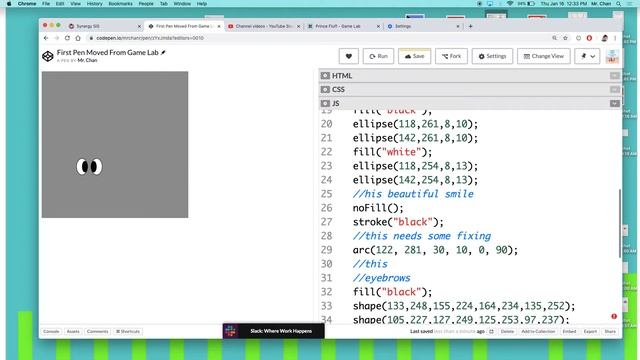Open the File menu
The image size is (640, 360).
click(46, 4)
